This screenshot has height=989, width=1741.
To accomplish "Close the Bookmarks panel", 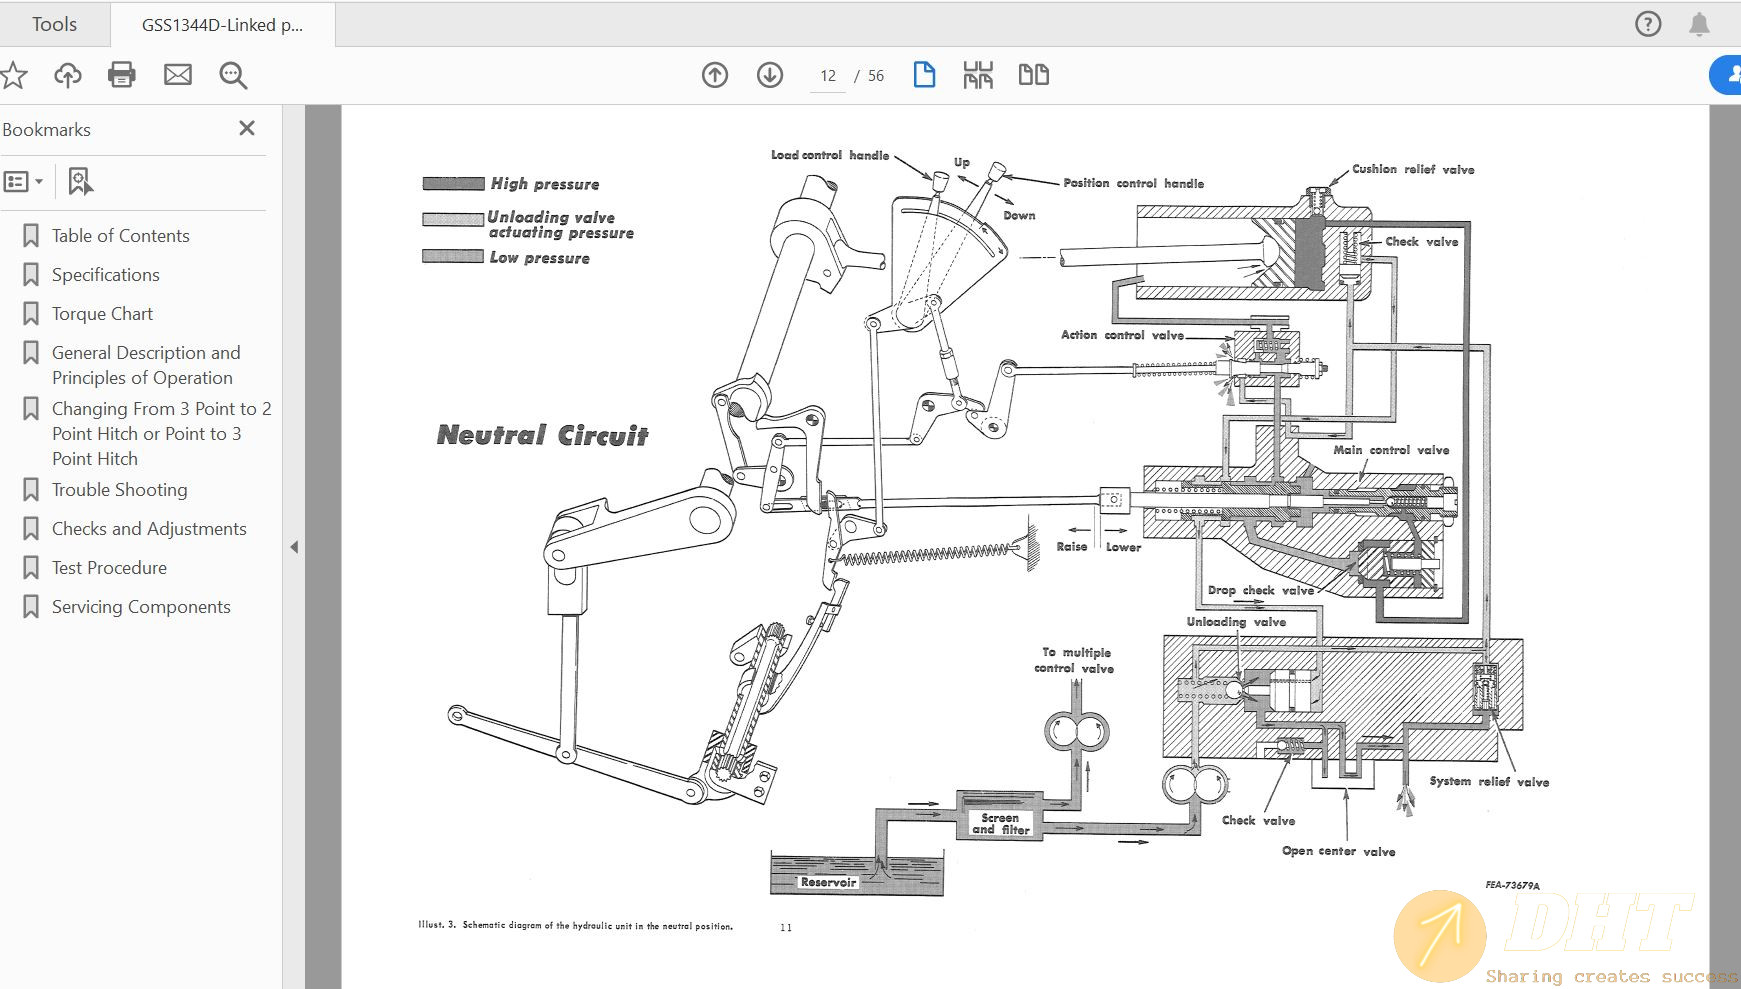I will coord(247,128).
